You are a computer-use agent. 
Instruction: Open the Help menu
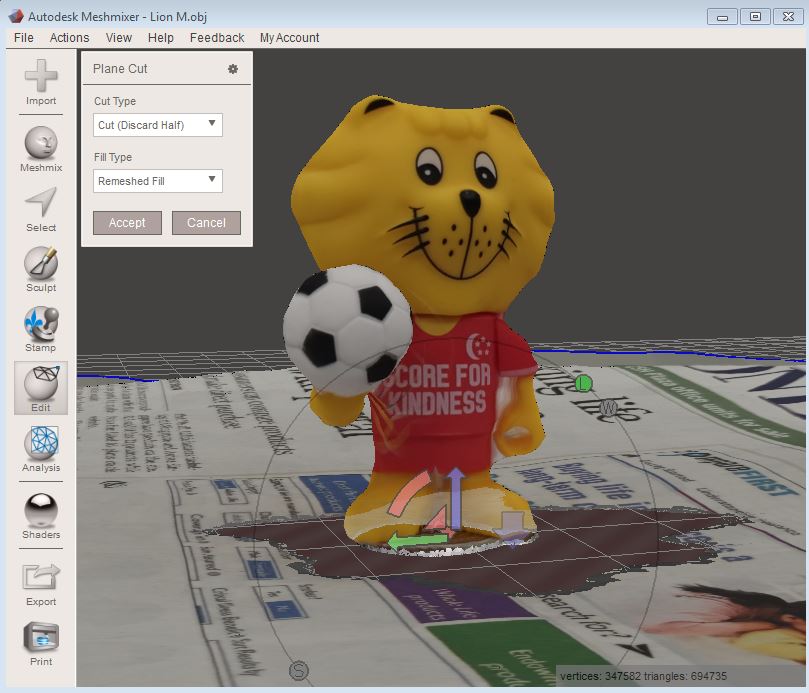pos(160,38)
